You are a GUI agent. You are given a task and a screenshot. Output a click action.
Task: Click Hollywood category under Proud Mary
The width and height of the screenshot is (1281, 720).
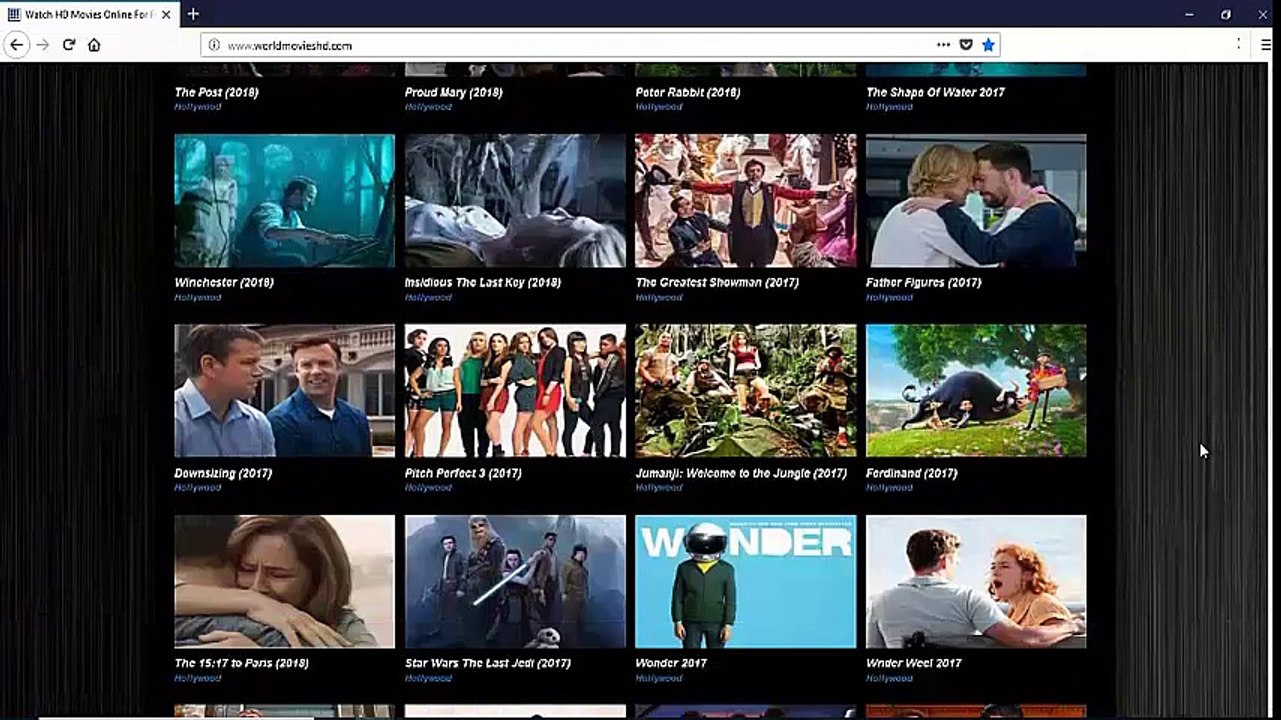428,107
